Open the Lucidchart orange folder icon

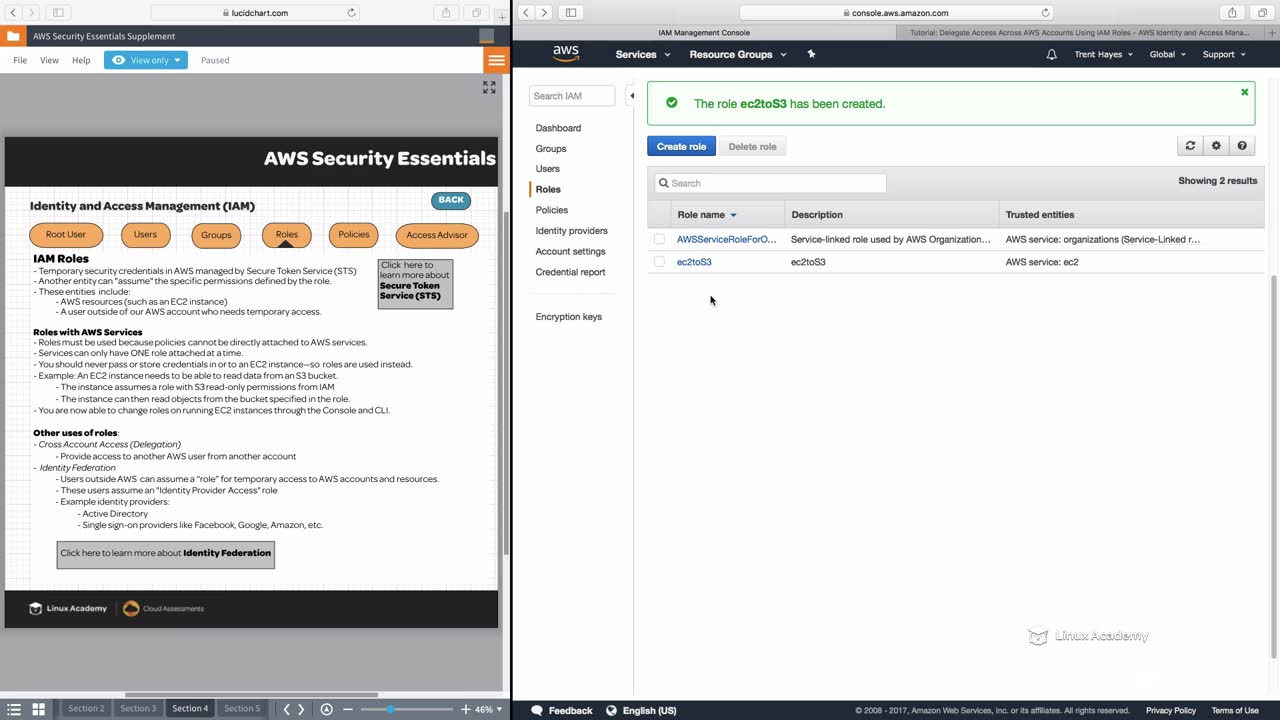pos(12,36)
